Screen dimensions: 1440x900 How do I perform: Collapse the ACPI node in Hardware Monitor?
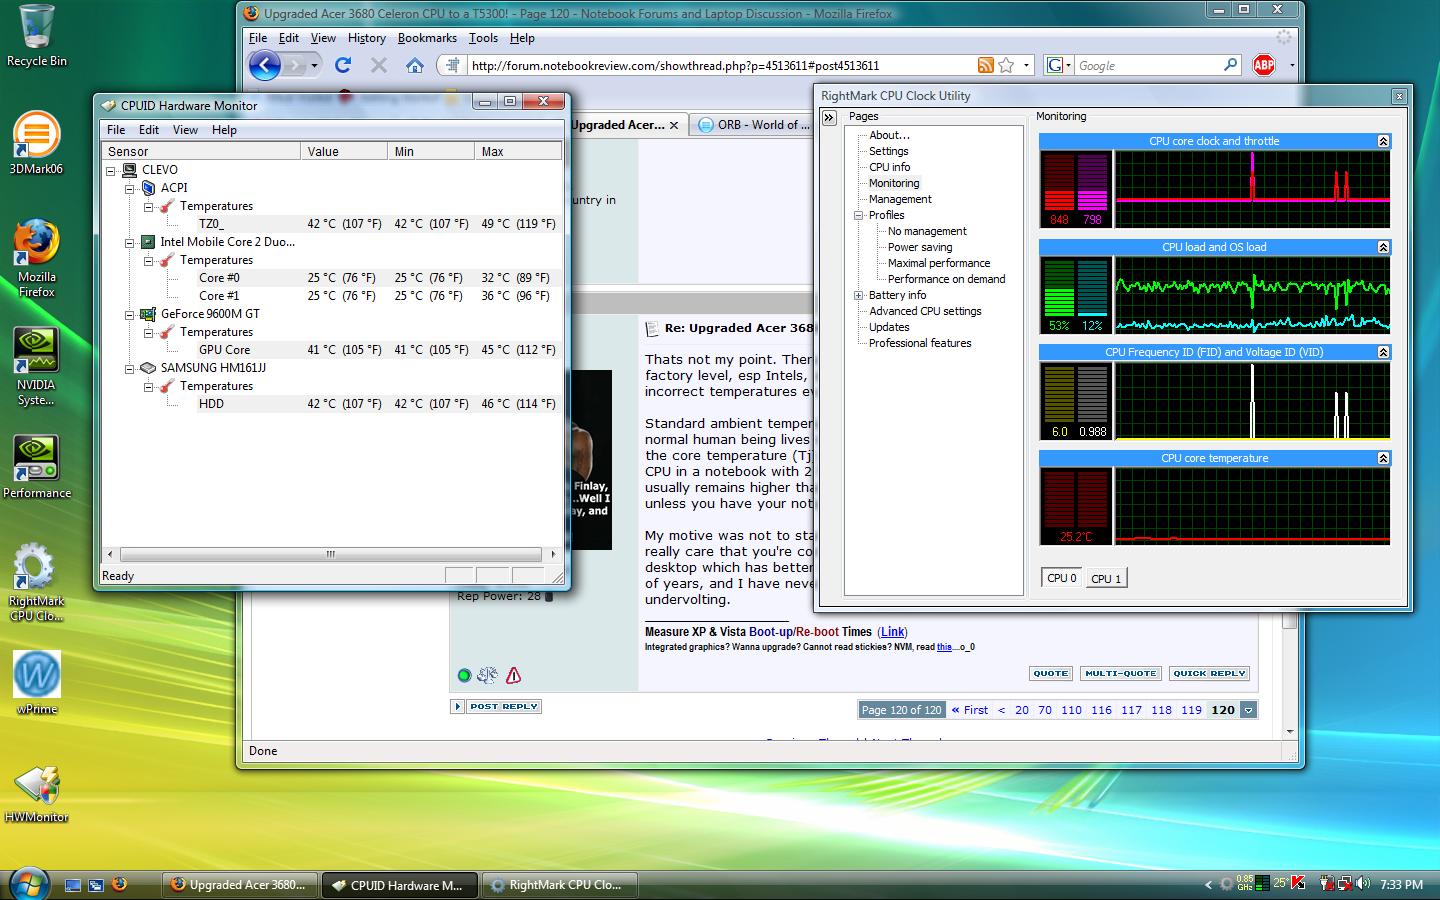click(130, 188)
